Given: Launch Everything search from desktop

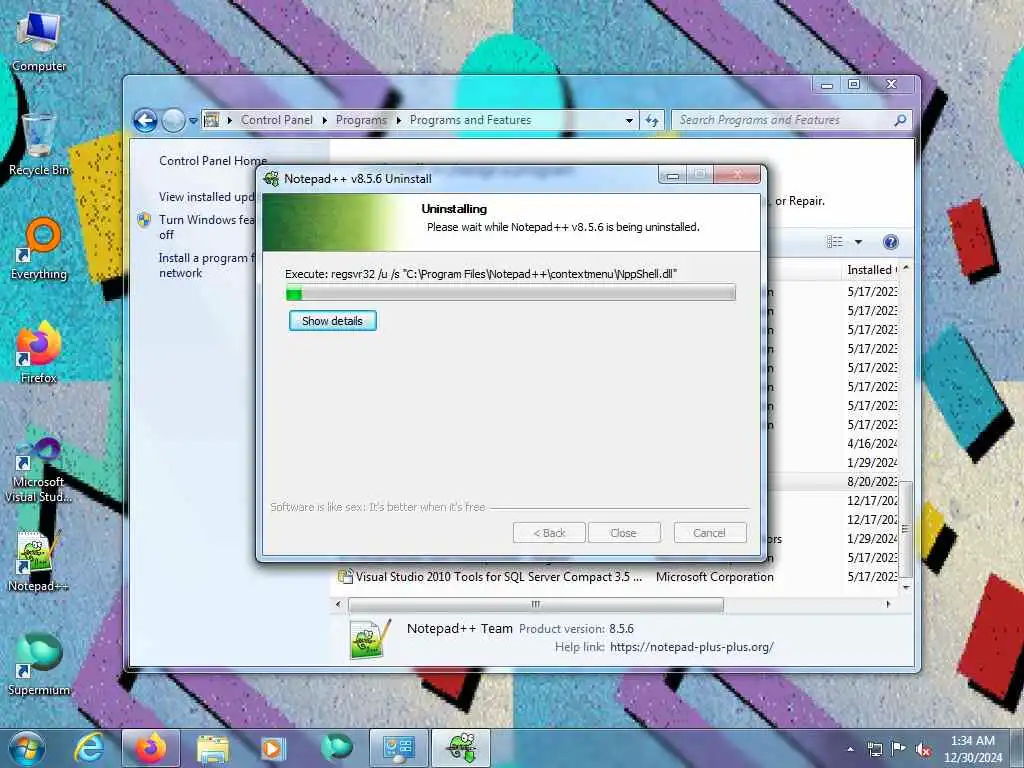Looking at the screenshot, I should [39, 249].
